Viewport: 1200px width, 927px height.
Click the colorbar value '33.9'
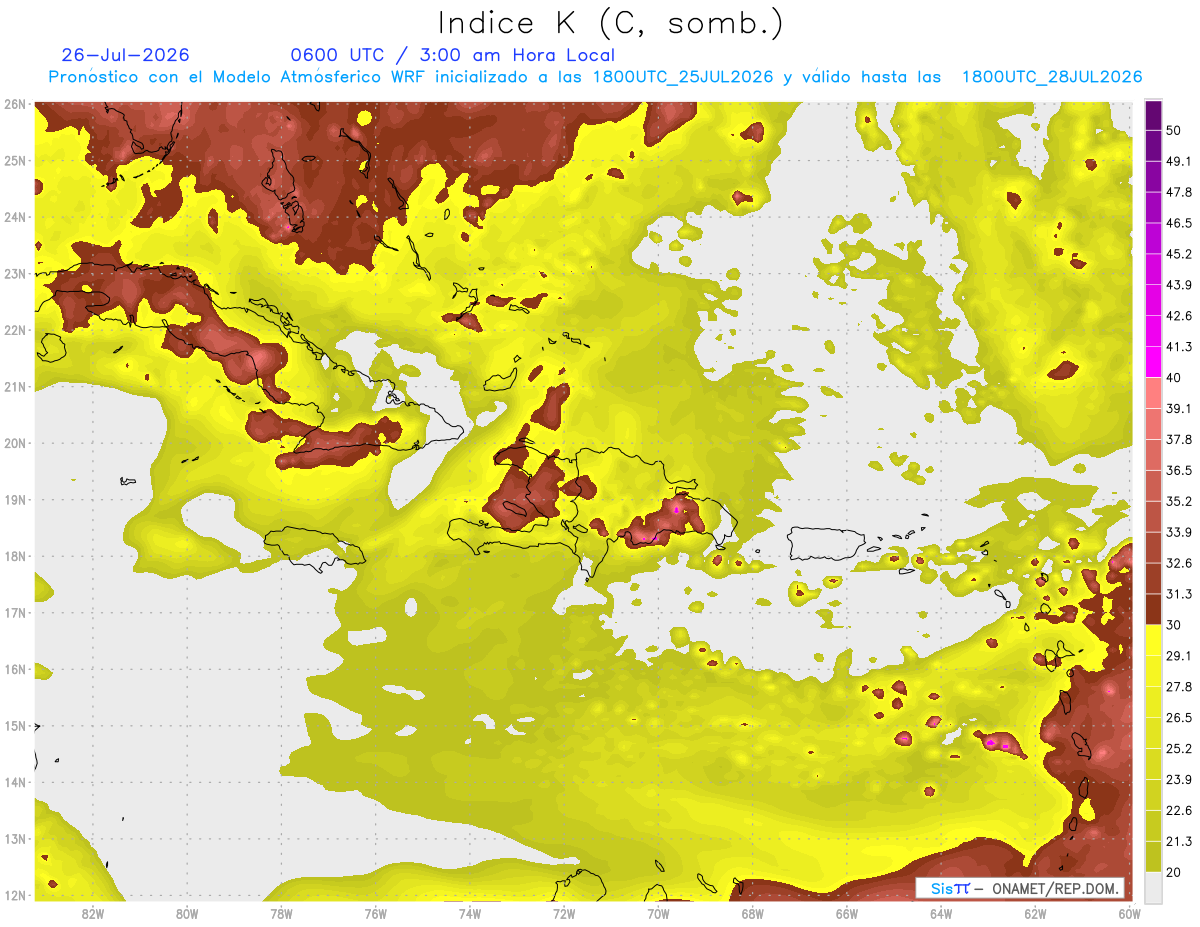[x=1179, y=532]
